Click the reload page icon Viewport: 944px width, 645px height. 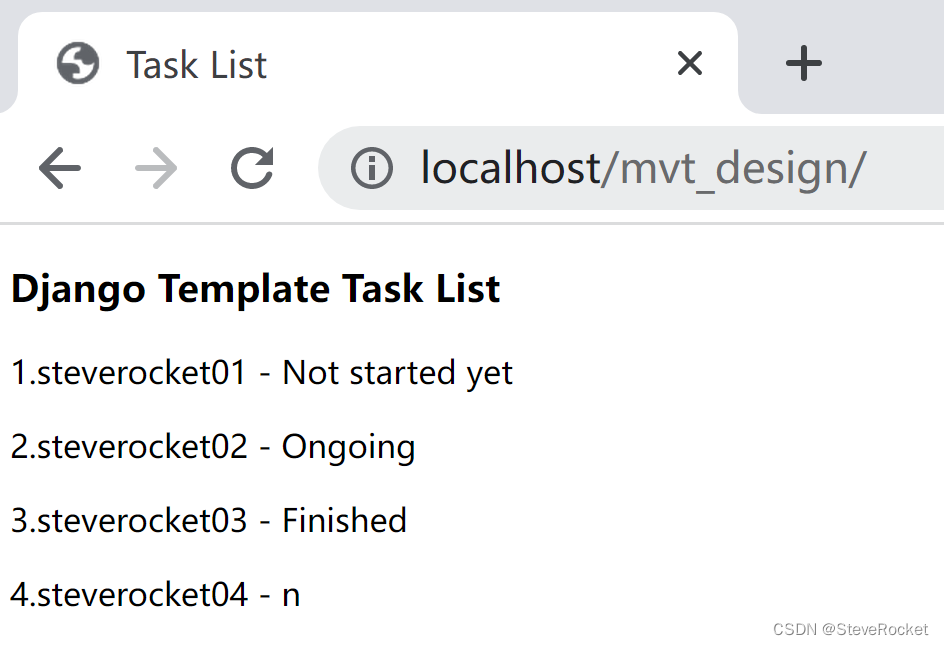[x=252, y=168]
